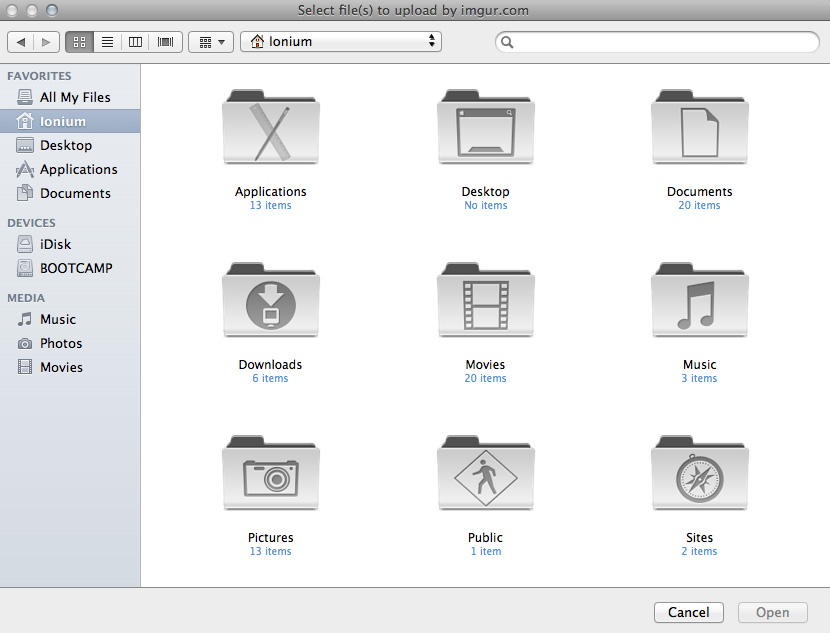Select Applications in Favorites sidebar

70,169
